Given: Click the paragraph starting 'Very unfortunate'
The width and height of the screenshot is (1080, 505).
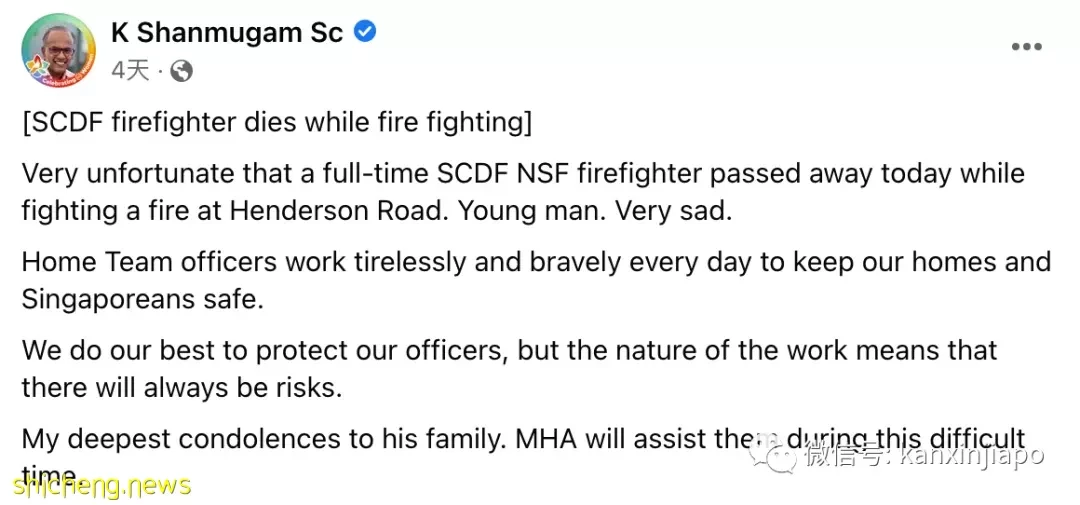Looking at the screenshot, I should (x=523, y=192).
